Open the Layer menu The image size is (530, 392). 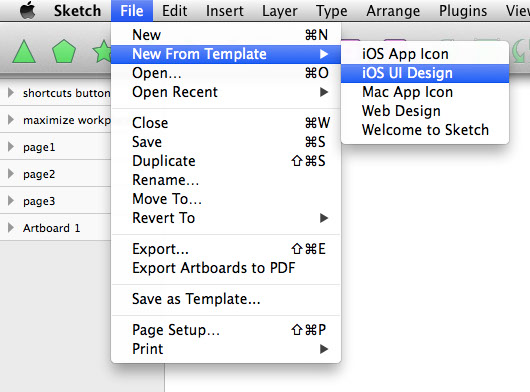[x=280, y=11]
